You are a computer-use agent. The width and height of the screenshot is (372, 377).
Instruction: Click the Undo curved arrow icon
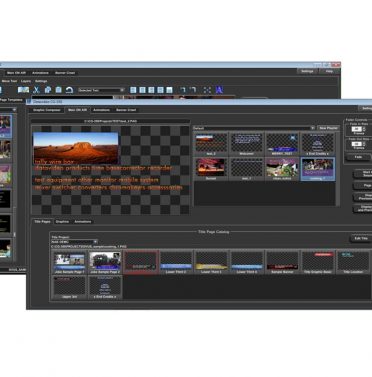[x=69, y=90]
